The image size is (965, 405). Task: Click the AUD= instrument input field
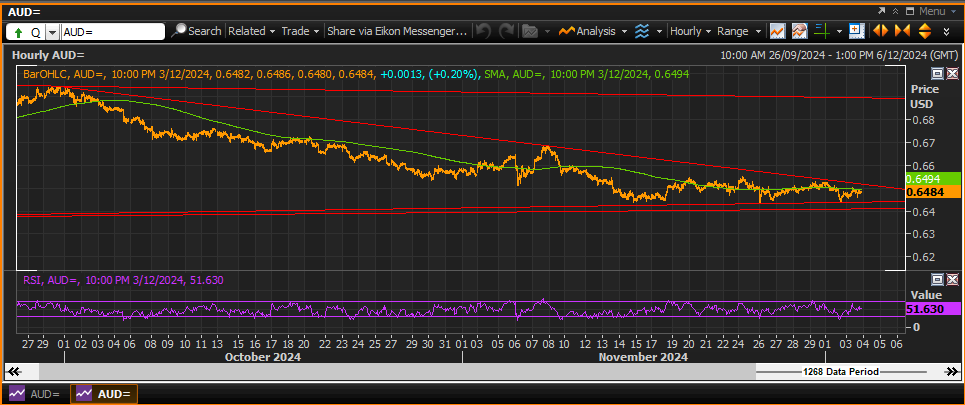[113, 31]
